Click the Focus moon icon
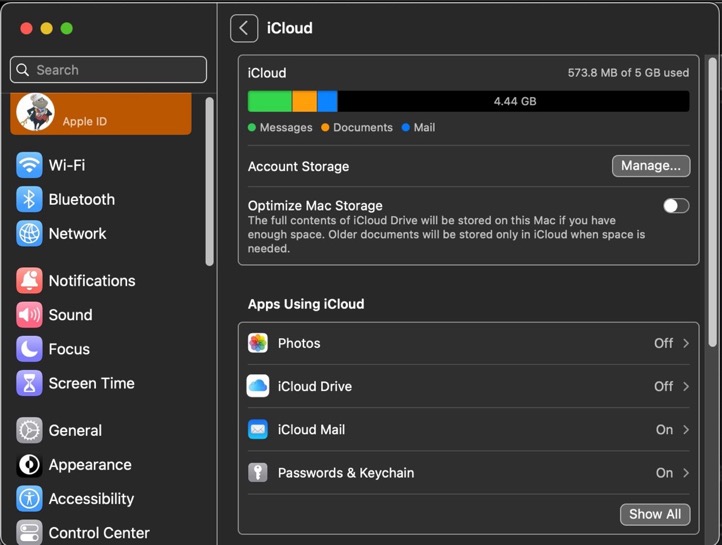This screenshot has width=722, height=545. [x=29, y=349]
